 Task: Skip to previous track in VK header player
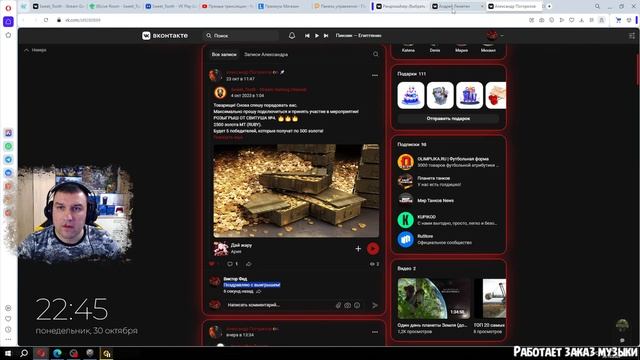307,36
